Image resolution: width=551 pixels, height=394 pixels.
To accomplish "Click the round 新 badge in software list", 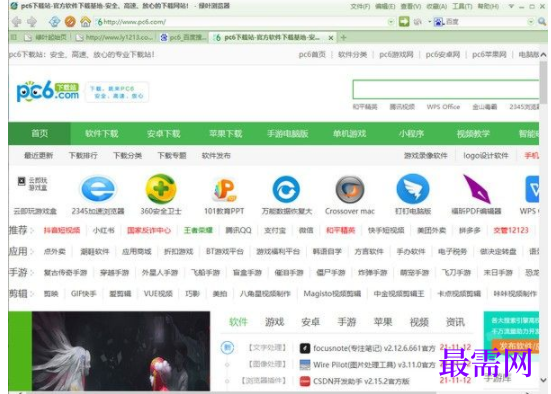I will 227,348.
